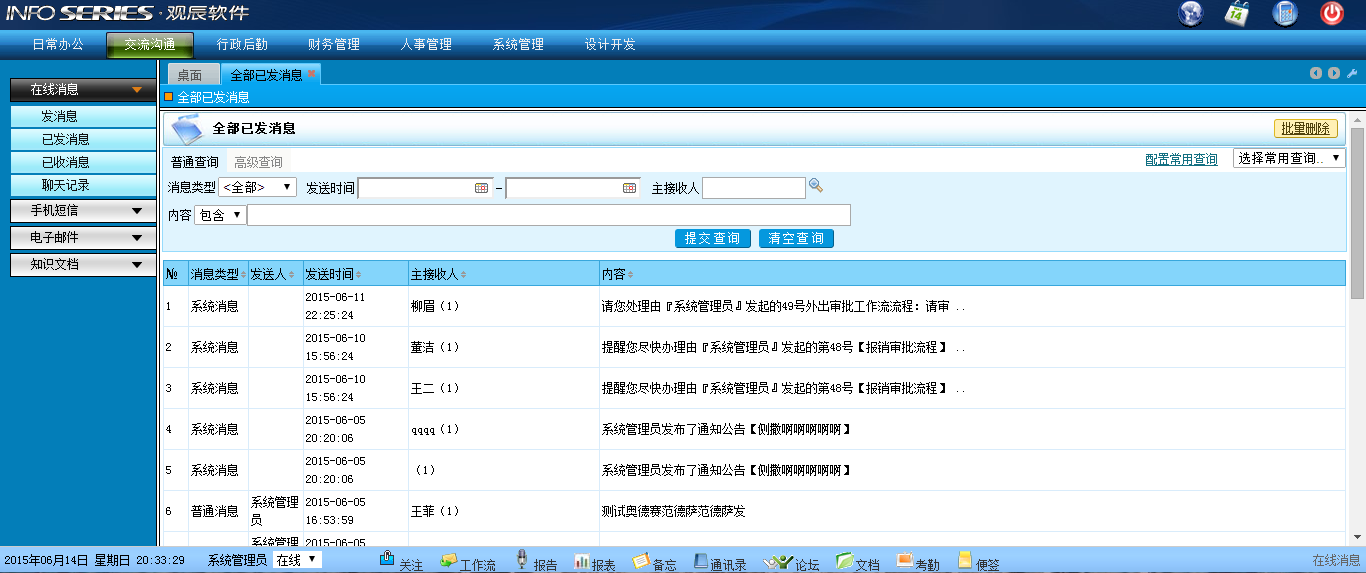This screenshot has width=1366, height=573.
Task: Open 考勤 in the bottom bar
Action: pos(918,562)
